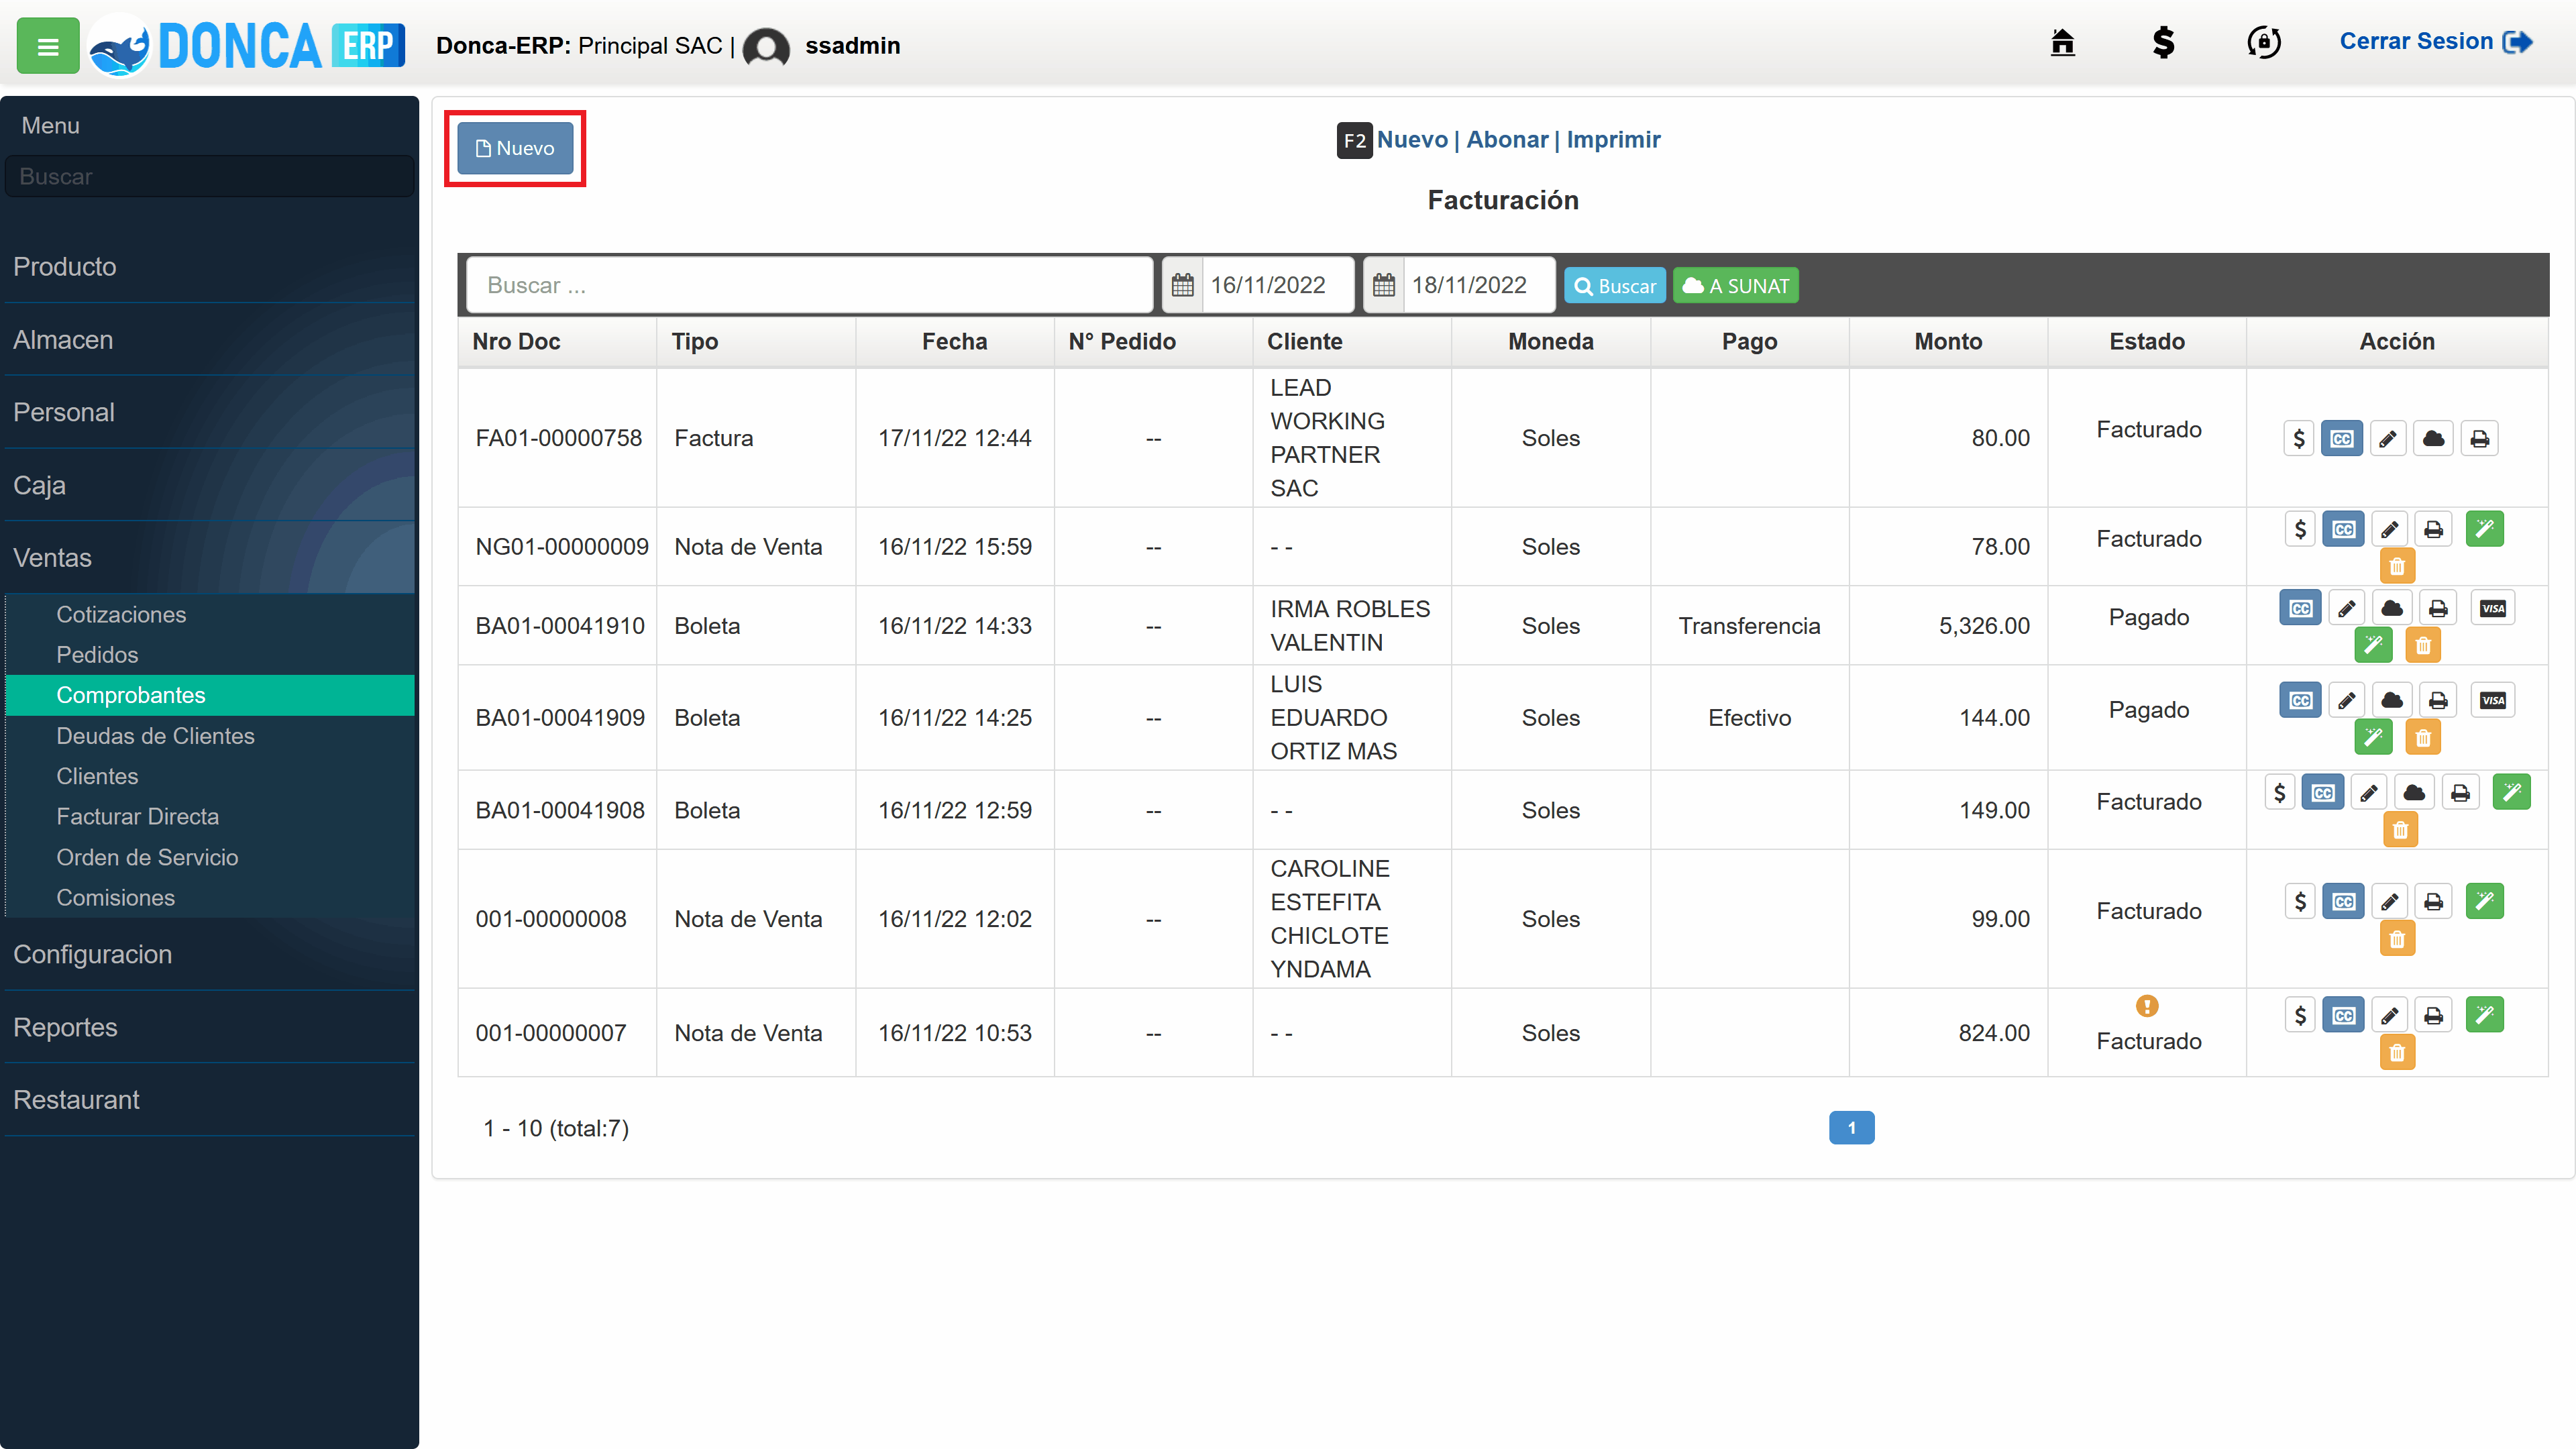Toggle the green hamburger menu button

coord(47,46)
